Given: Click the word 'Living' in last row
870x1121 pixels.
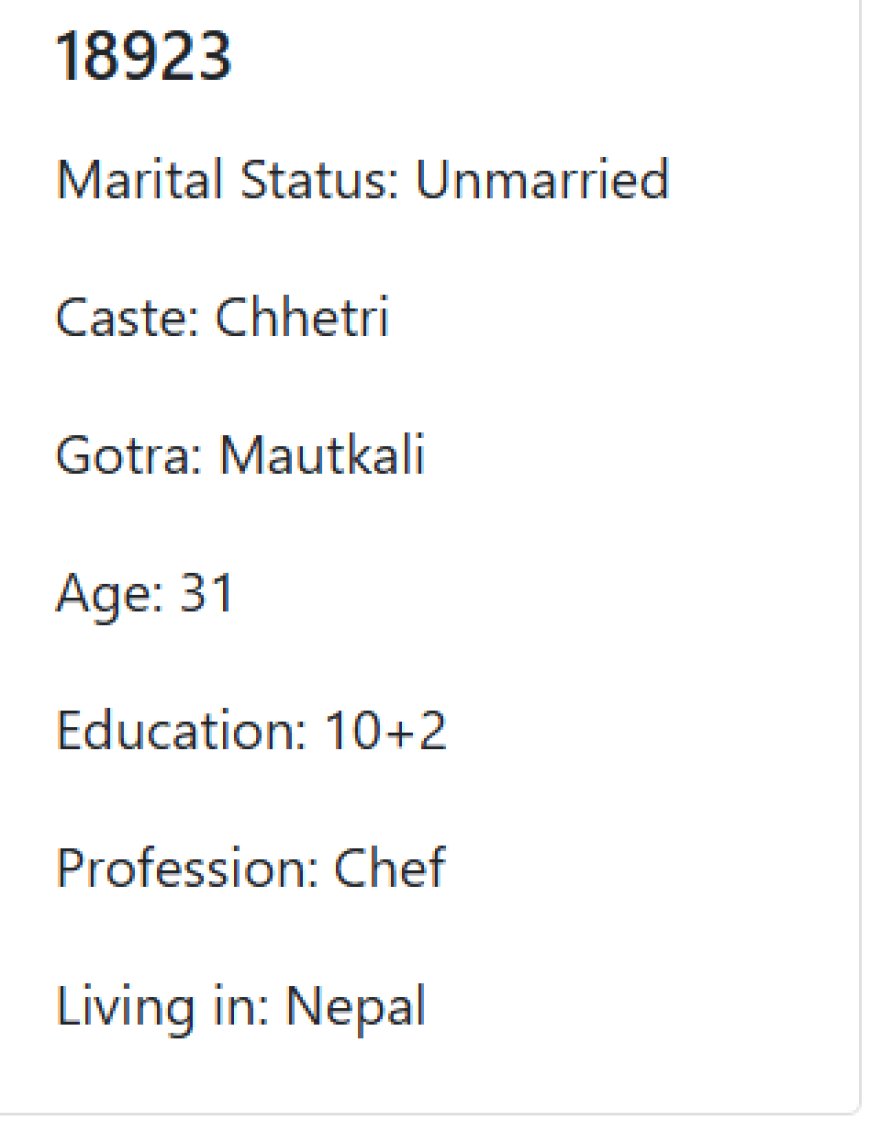Looking at the screenshot, I should click(x=125, y=1008).
